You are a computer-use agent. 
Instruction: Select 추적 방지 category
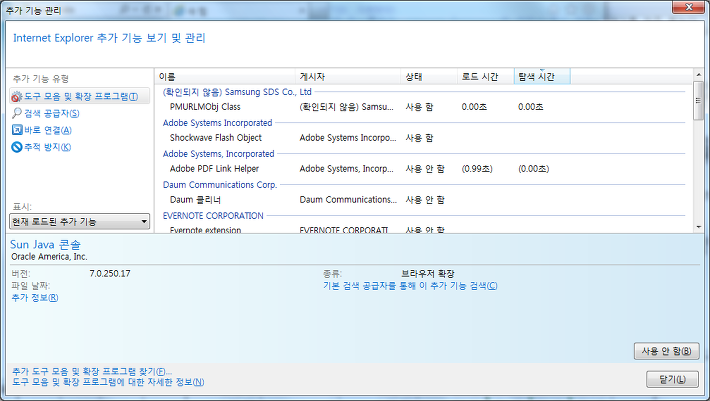48,147
